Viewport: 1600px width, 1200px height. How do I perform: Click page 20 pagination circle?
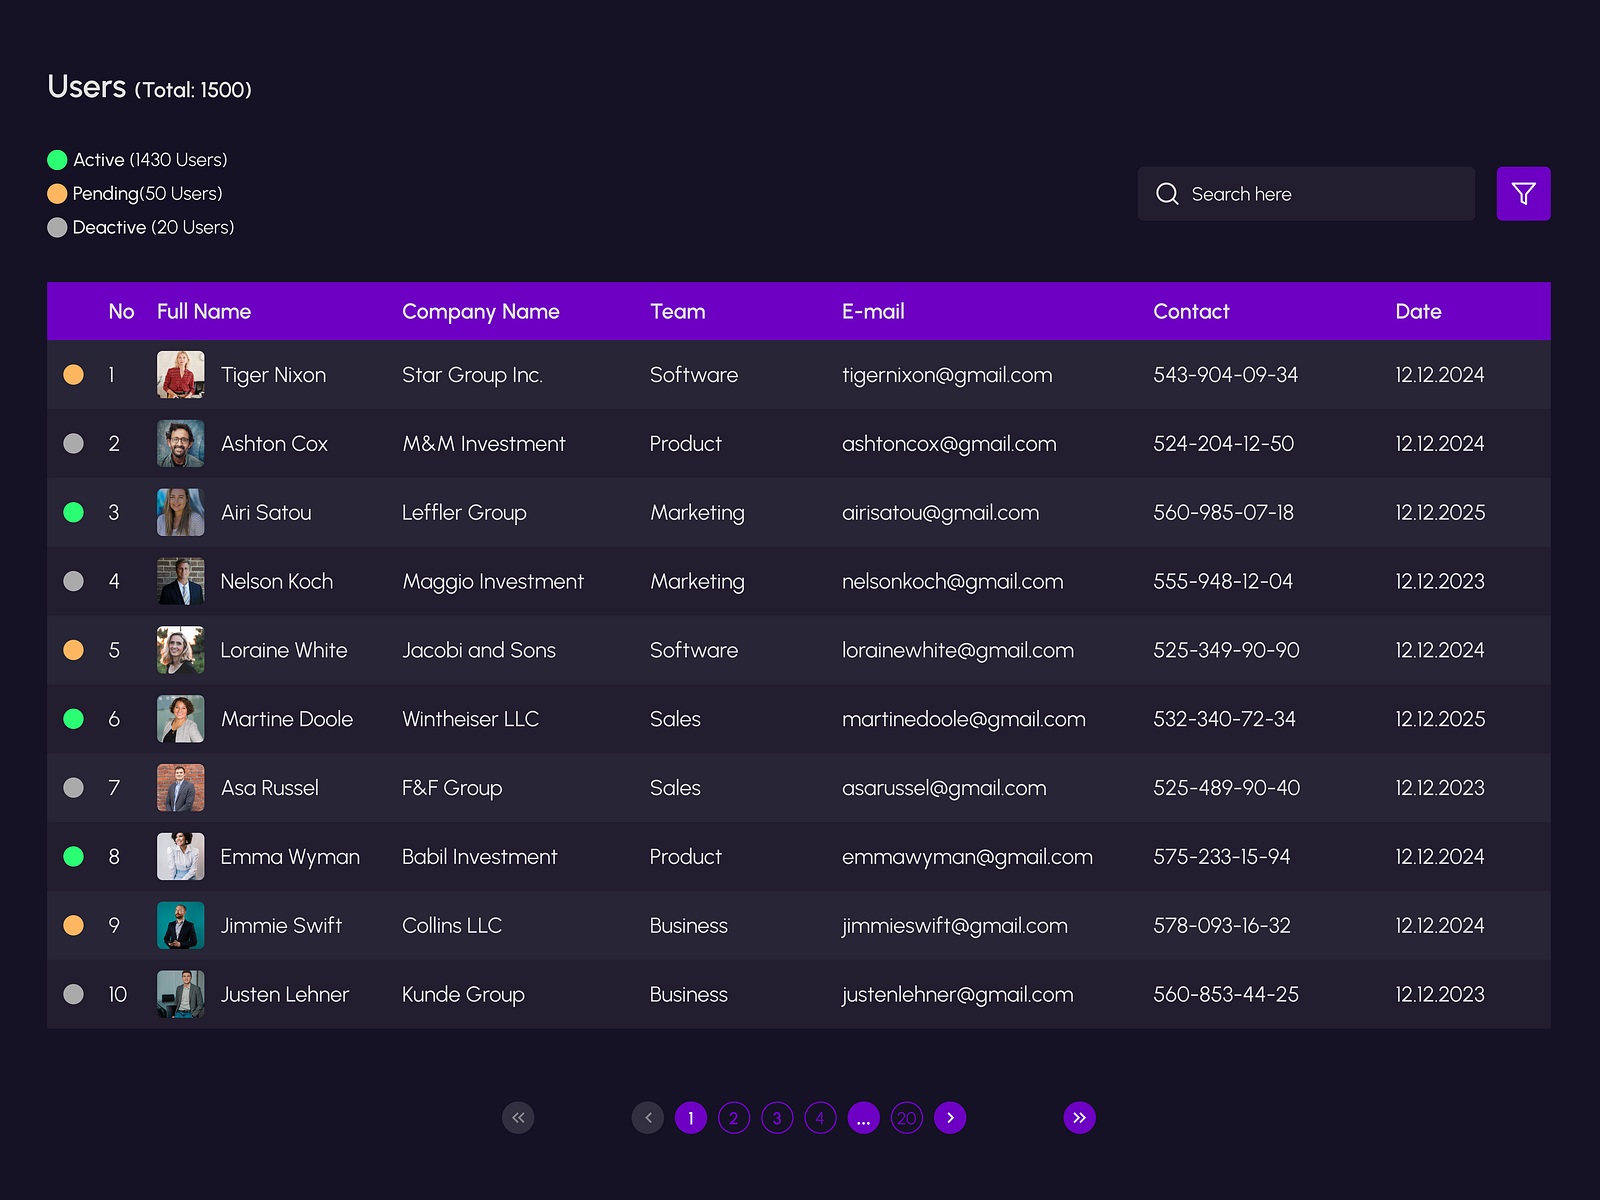pos(906,1118)
